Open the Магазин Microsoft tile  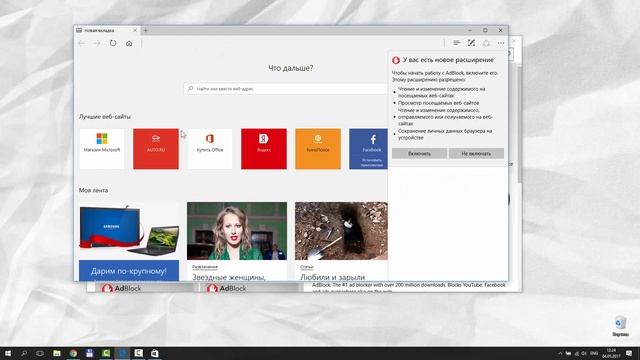coord(102,149)
